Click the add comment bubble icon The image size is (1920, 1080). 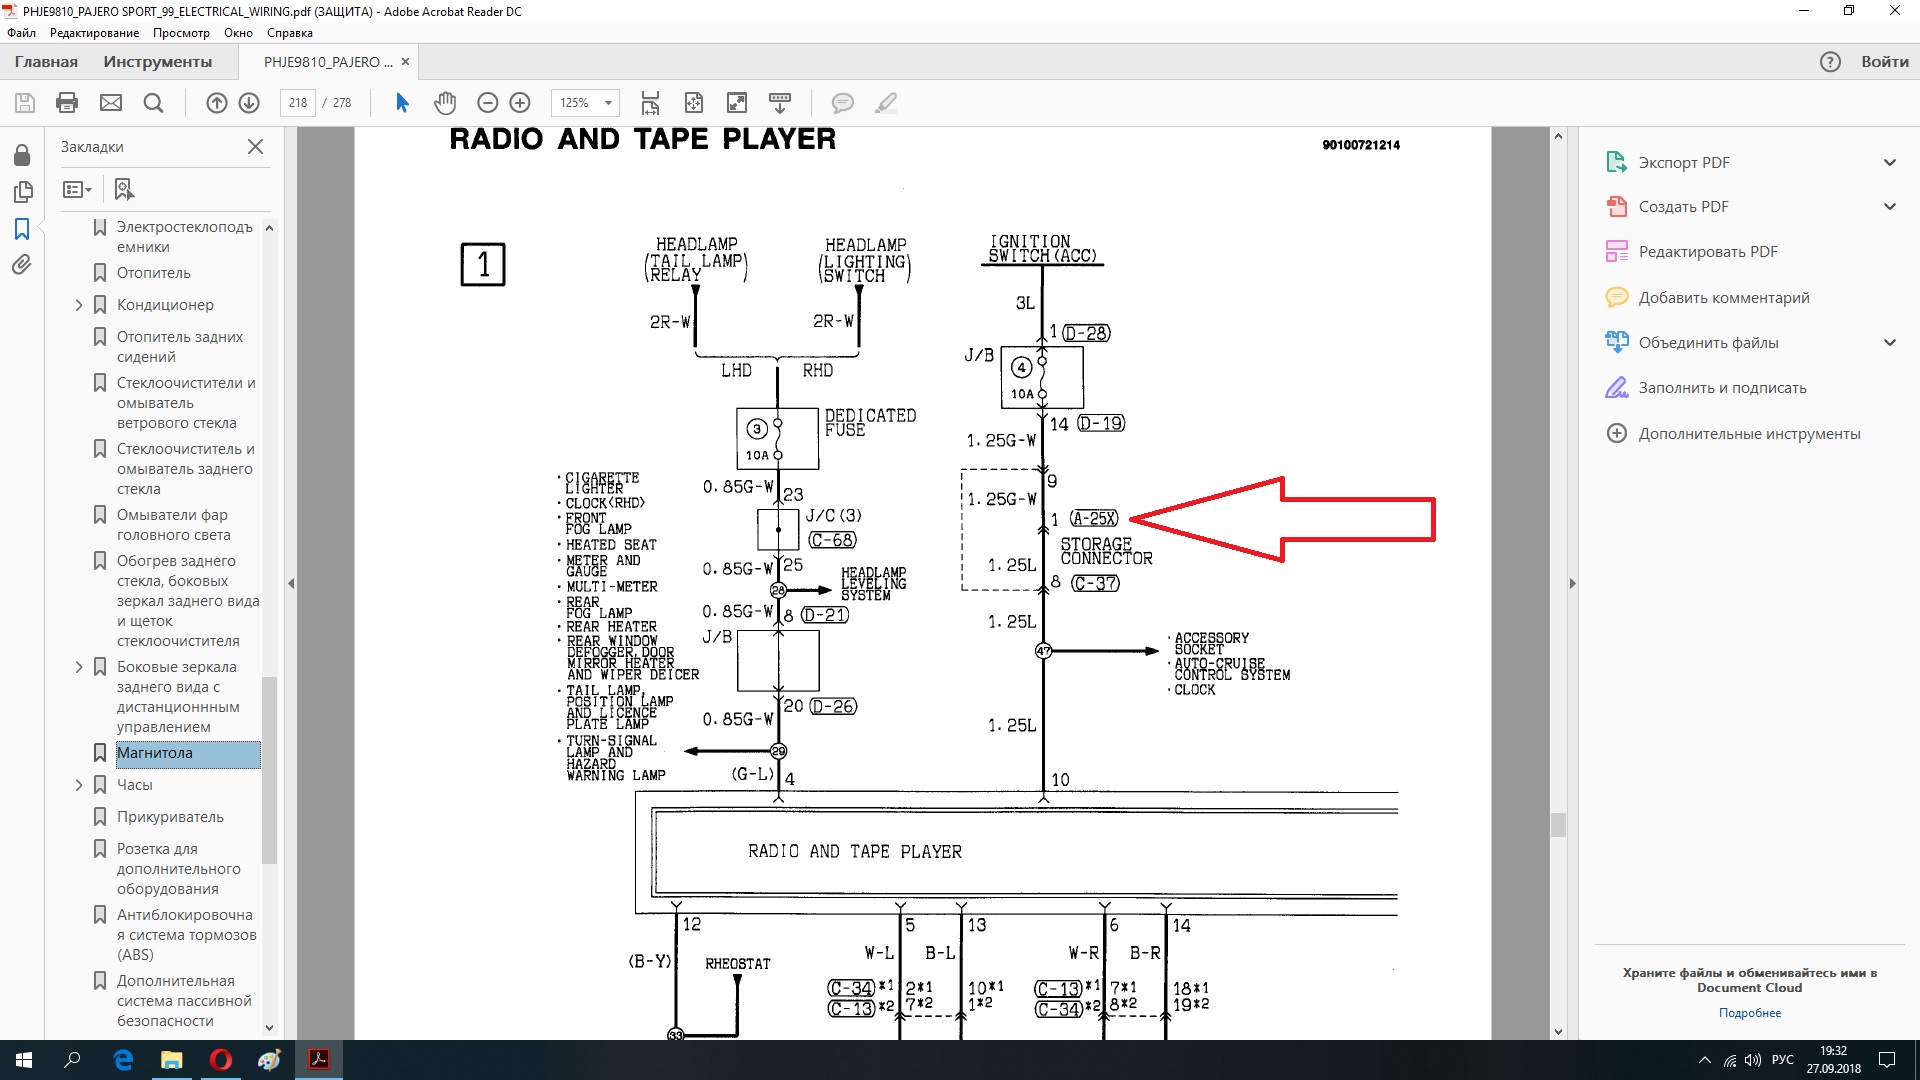point(843,103)
